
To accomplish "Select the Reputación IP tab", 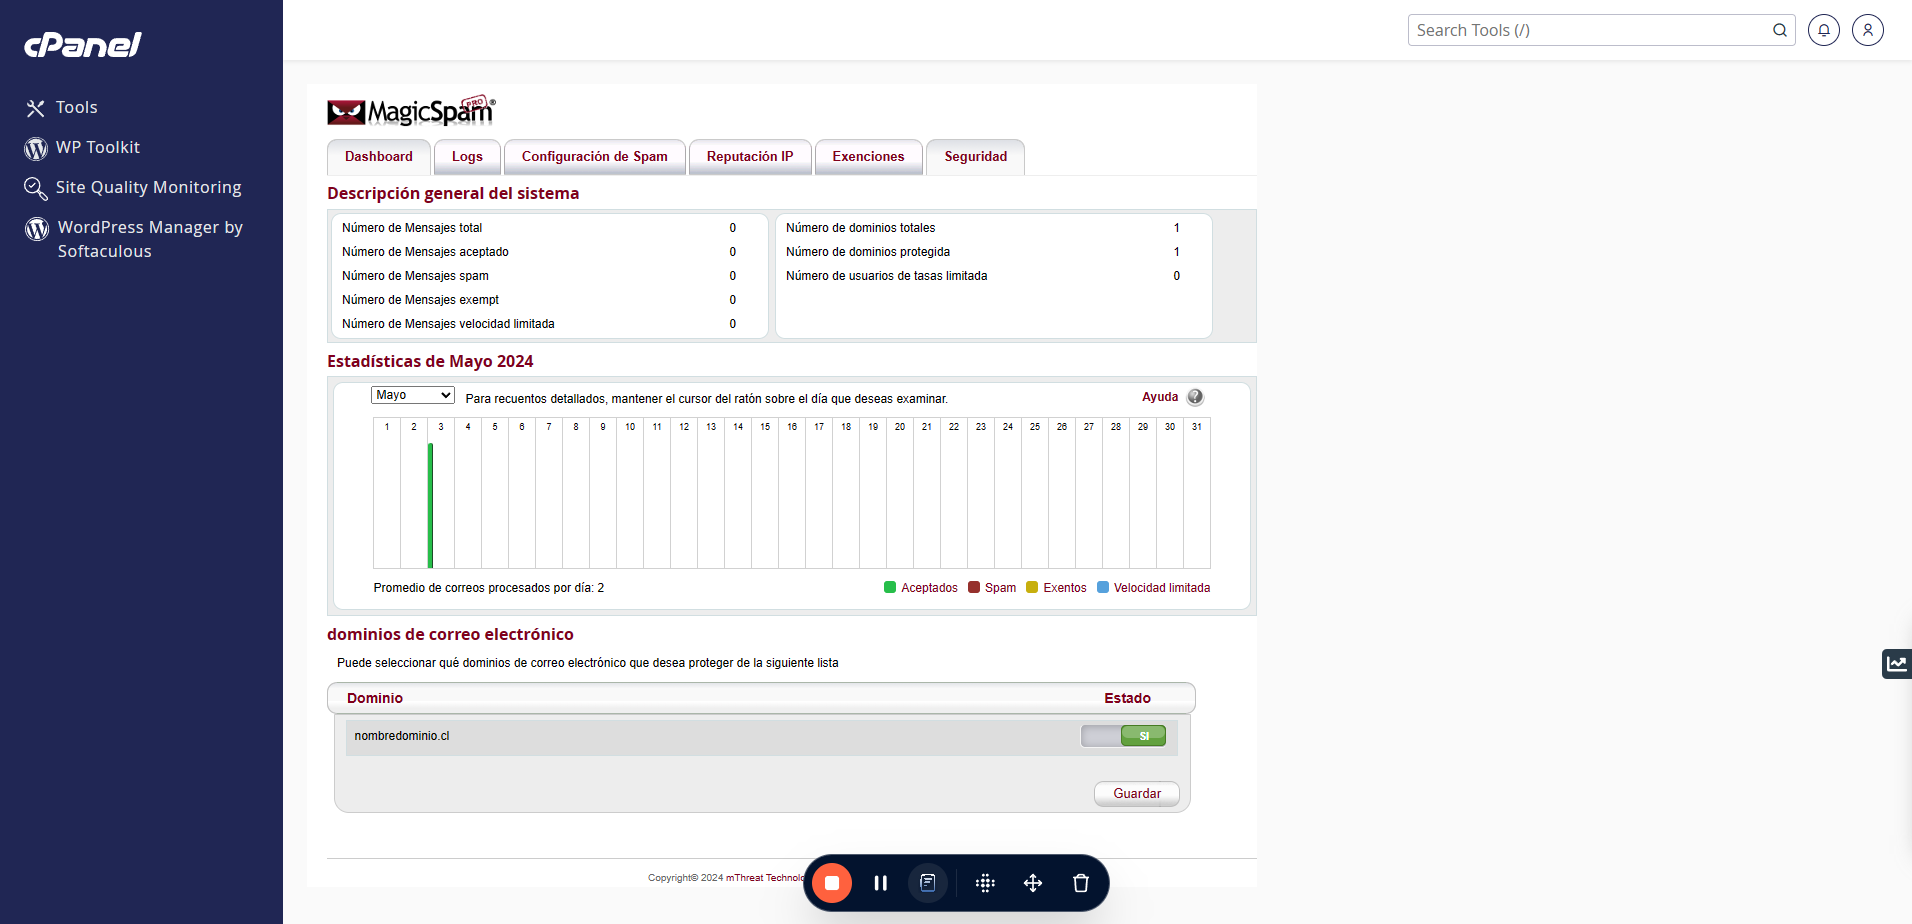I will pos(750,157).
